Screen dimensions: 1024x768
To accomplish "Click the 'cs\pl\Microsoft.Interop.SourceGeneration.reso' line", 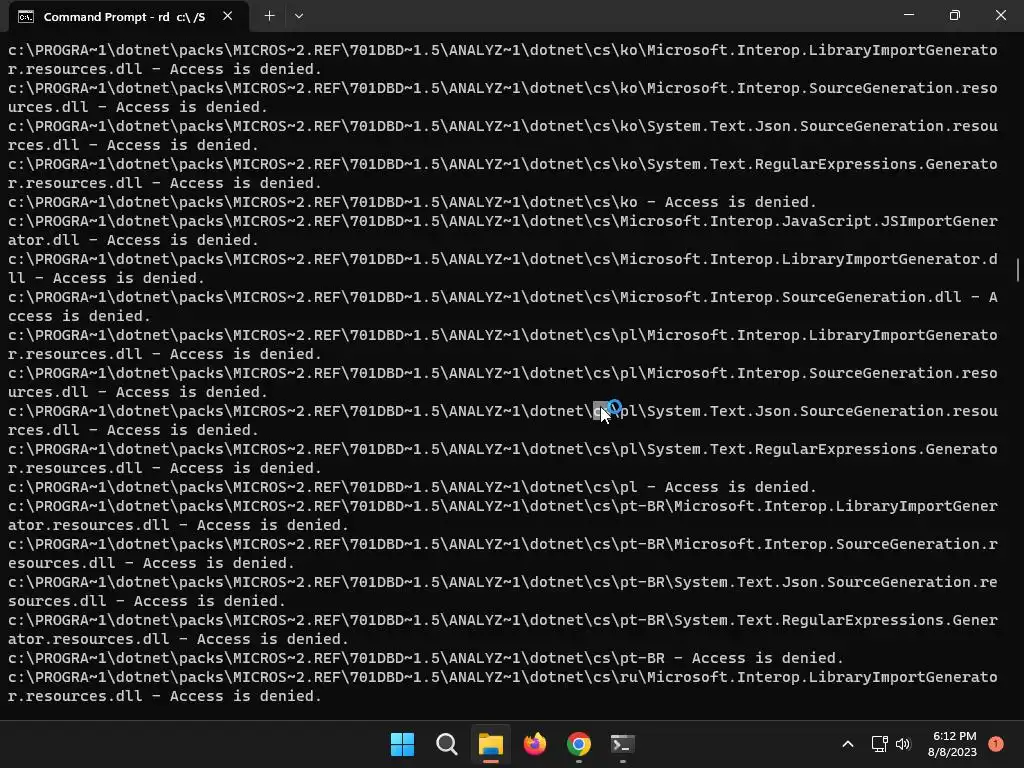I will [503, 373].
